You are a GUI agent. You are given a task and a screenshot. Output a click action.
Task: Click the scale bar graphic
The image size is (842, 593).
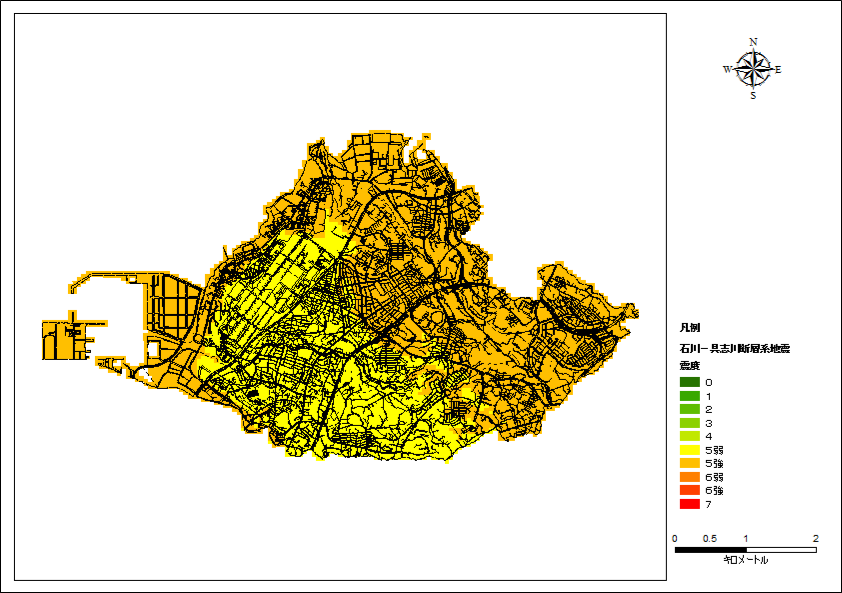[746, 550]
